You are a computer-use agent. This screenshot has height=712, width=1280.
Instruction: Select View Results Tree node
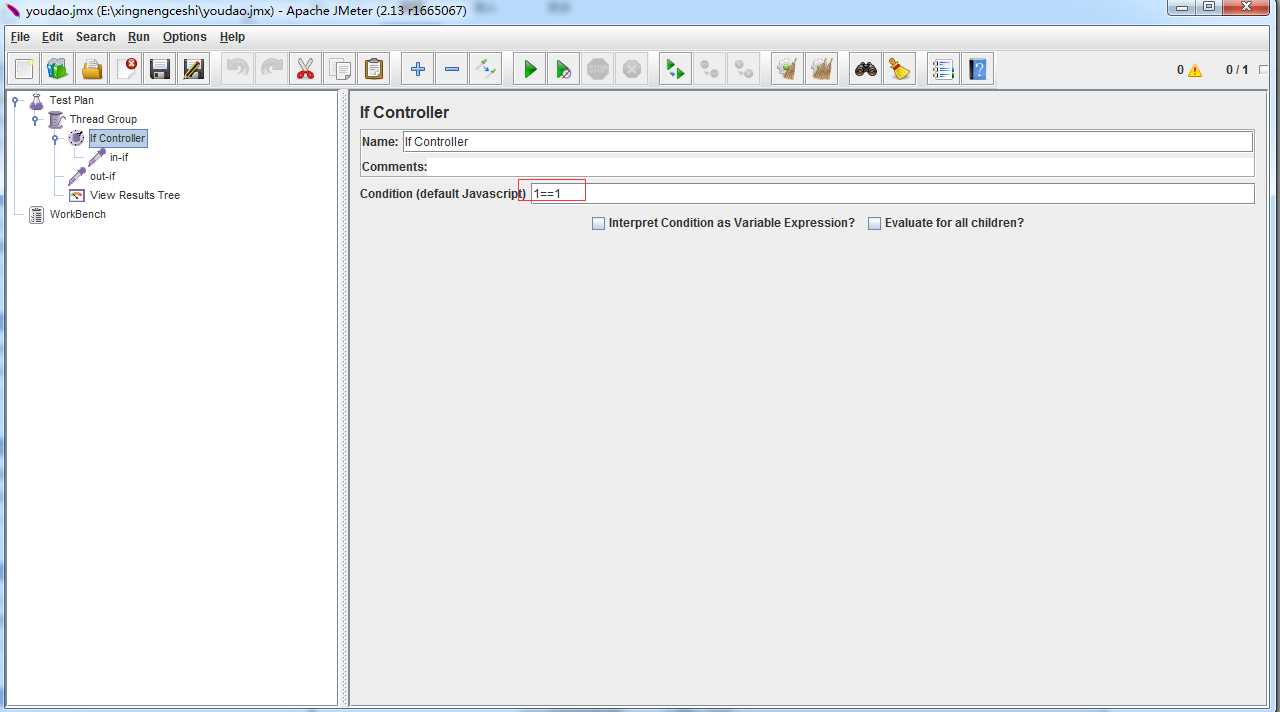[135, 195]
